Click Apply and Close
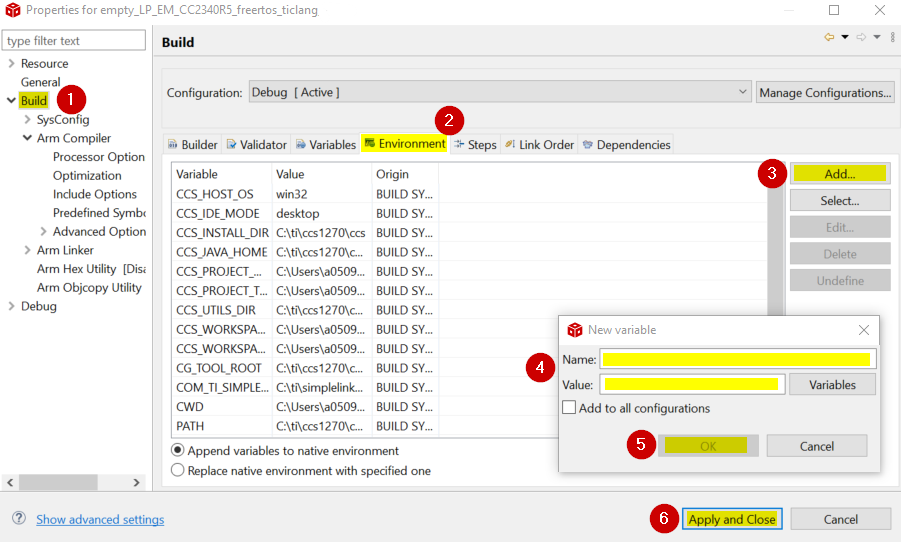 [732, 519]
